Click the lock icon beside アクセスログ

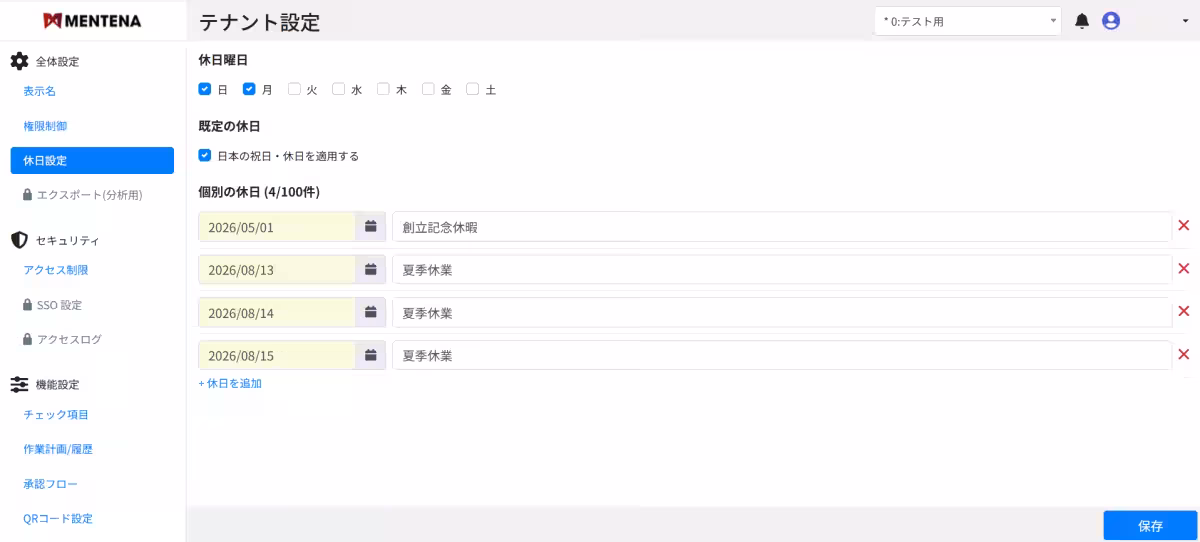coord(28,339)
